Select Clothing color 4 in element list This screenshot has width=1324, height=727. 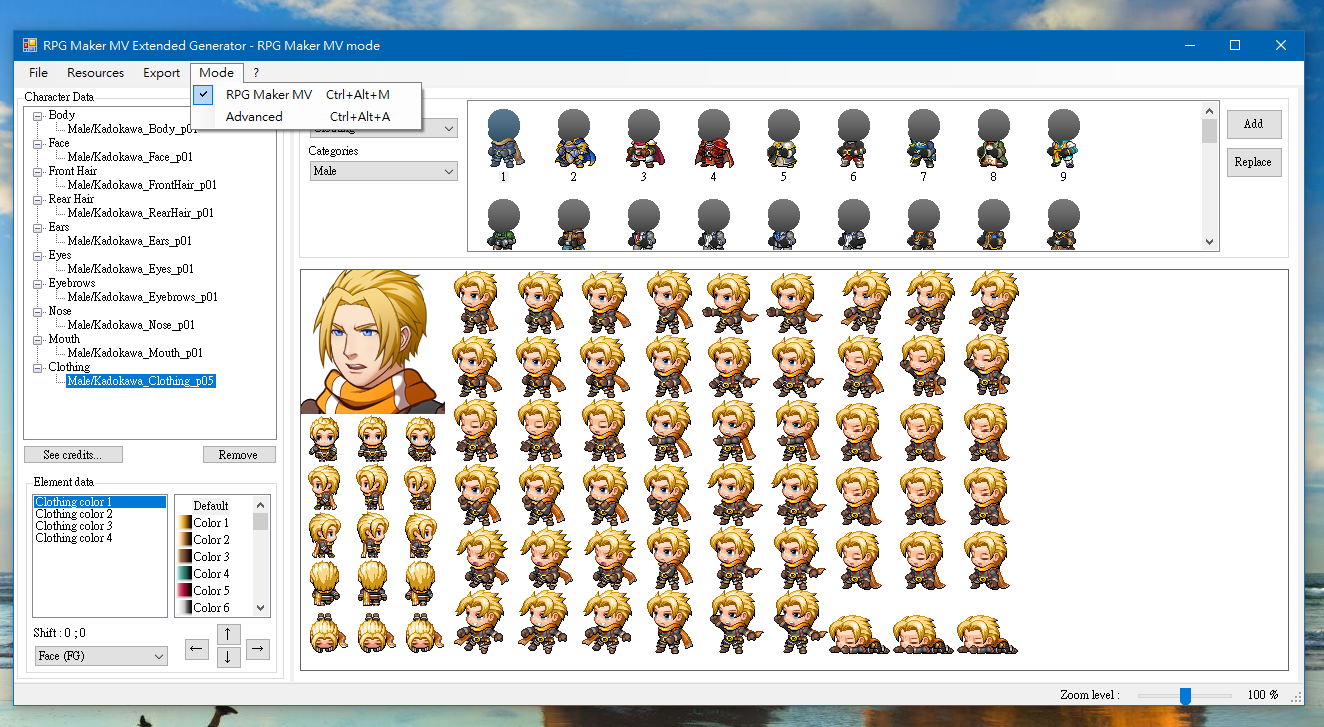coord(74,538)
